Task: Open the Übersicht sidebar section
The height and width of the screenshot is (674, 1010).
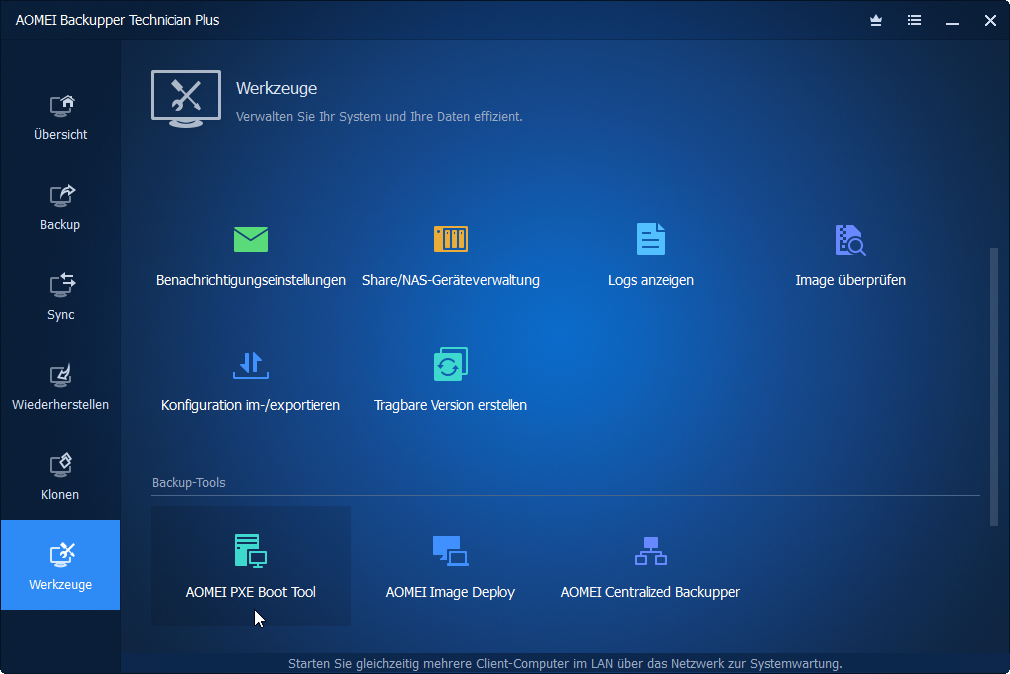Action: pyautogui.click(x=61, y=118)
